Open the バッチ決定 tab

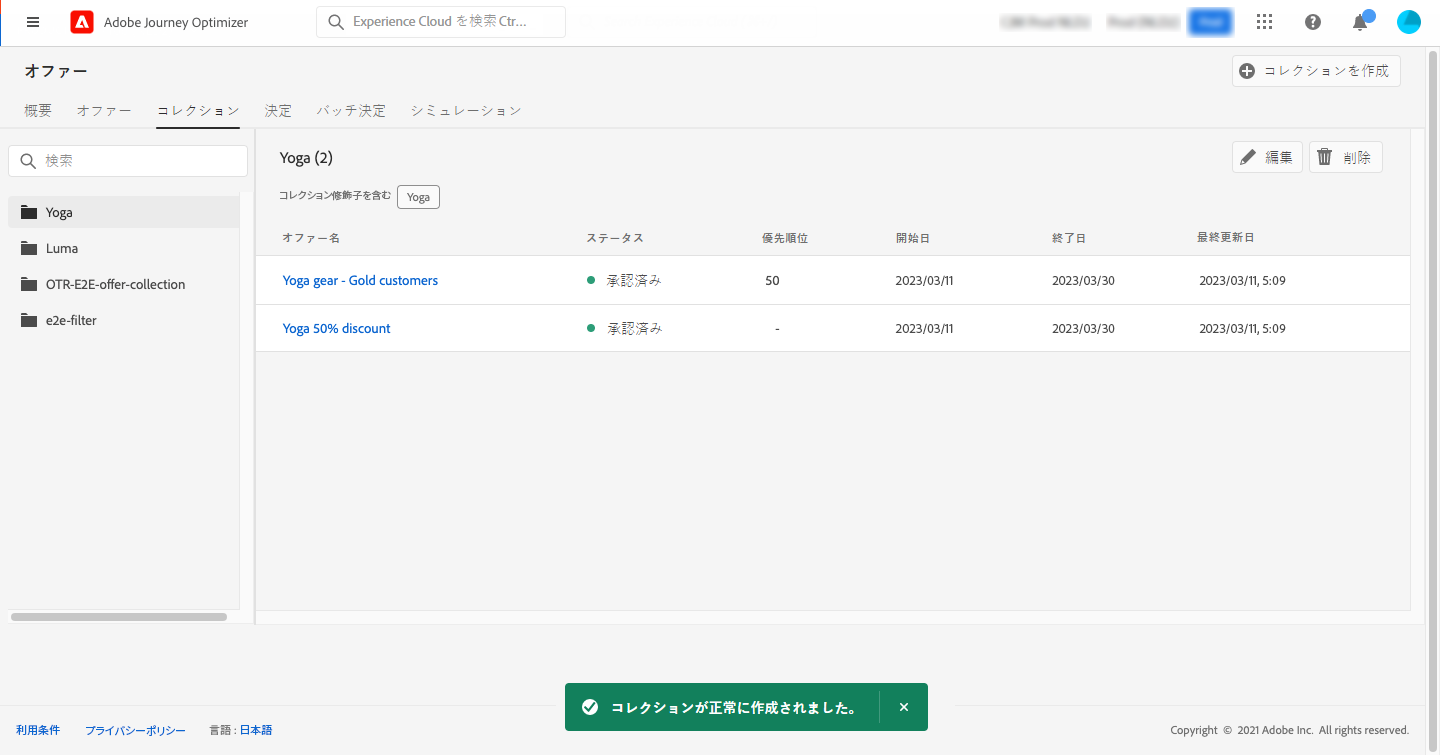[x=351, y=111]
